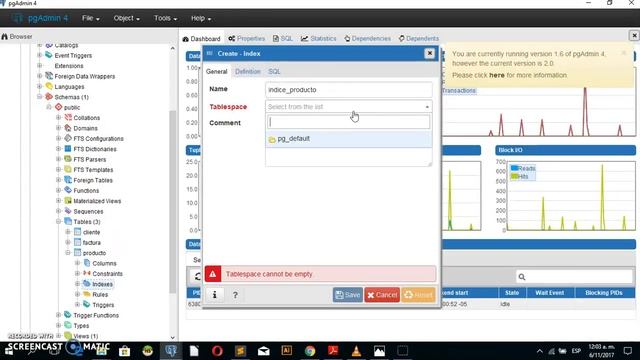Click the Wait Event column header

click(x=549, y=293)
